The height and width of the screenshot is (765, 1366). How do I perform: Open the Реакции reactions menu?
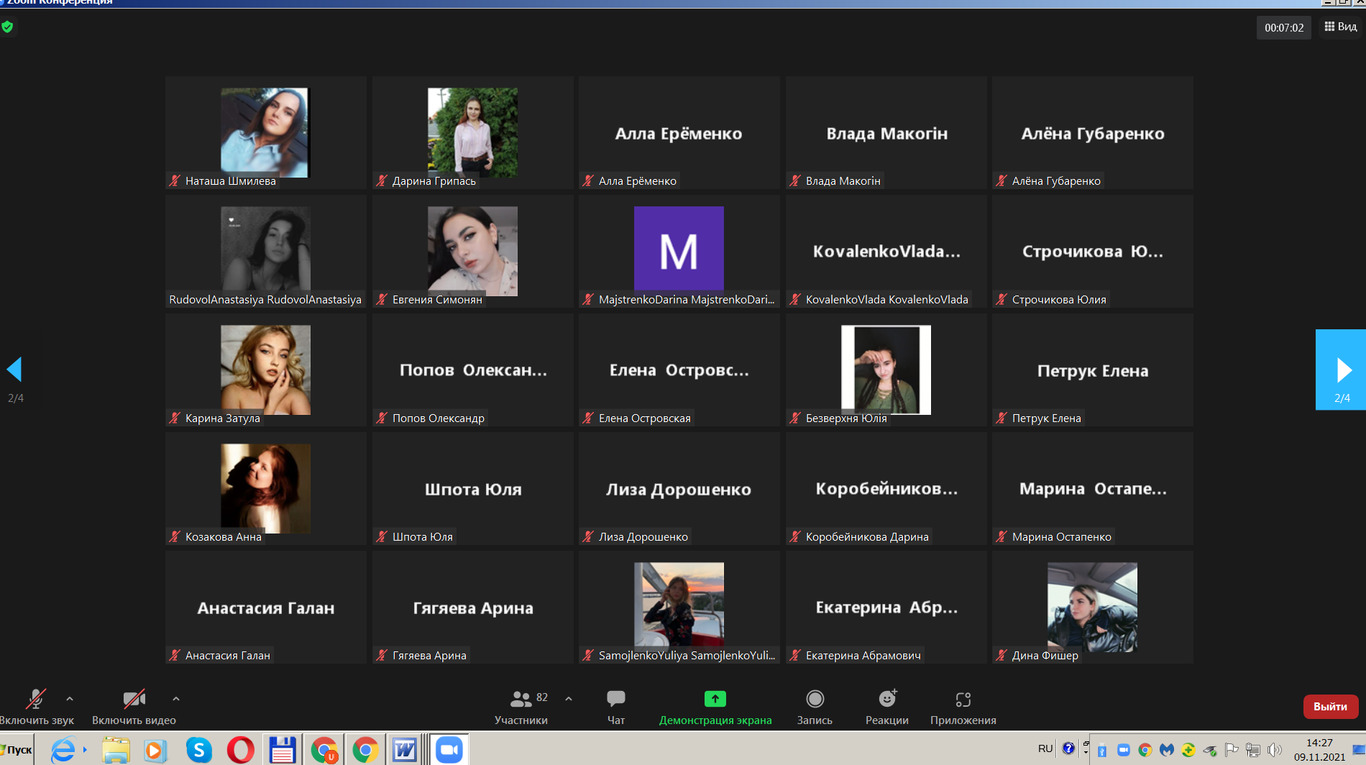(x=887, y=706)
